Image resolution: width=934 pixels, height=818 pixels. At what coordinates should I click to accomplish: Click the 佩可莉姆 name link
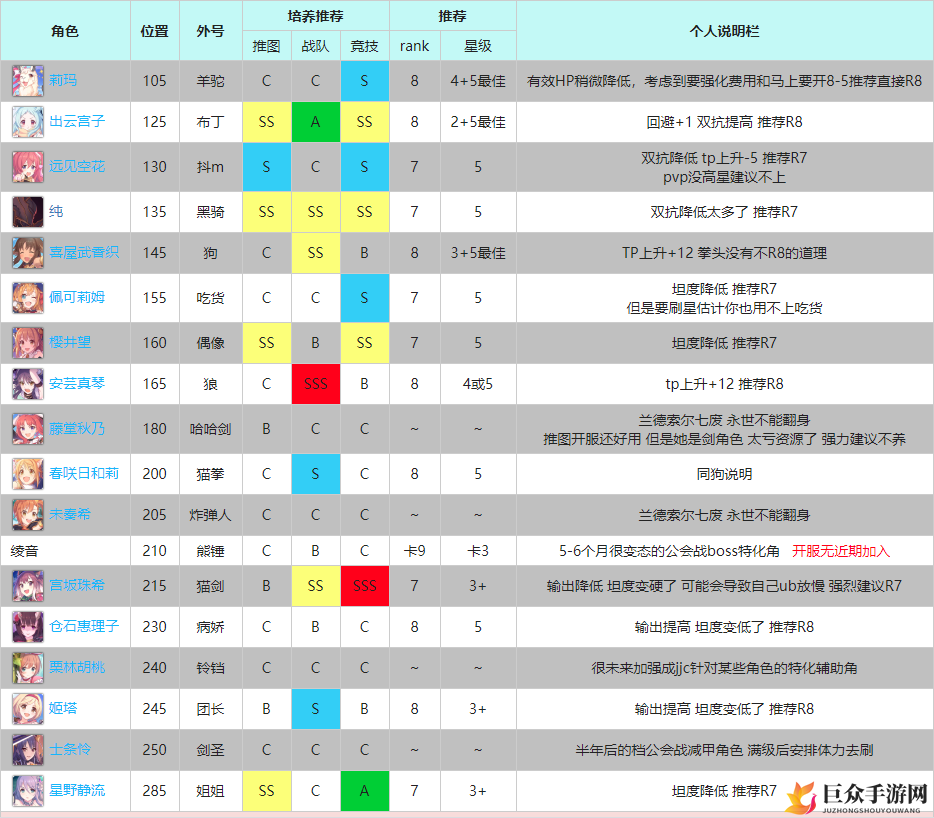coord(77,297)
